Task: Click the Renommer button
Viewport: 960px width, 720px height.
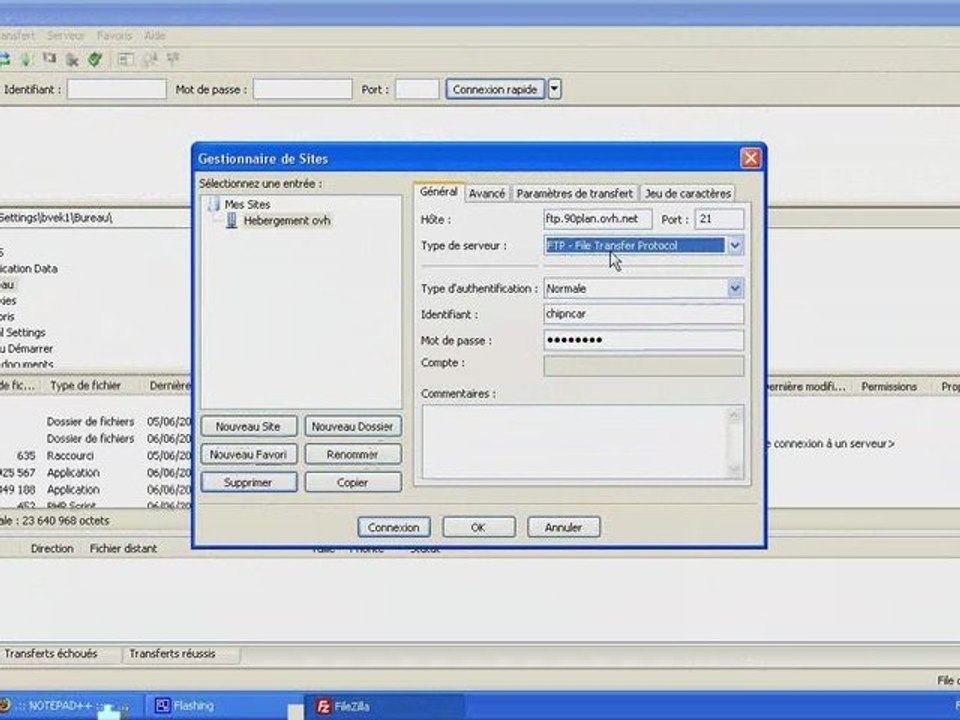Action: (x=353, y=455)
